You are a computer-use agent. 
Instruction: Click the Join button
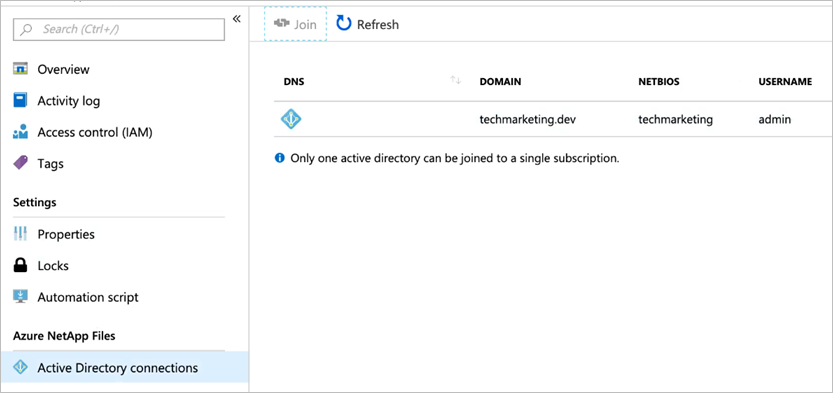click(x=295, y=24)
